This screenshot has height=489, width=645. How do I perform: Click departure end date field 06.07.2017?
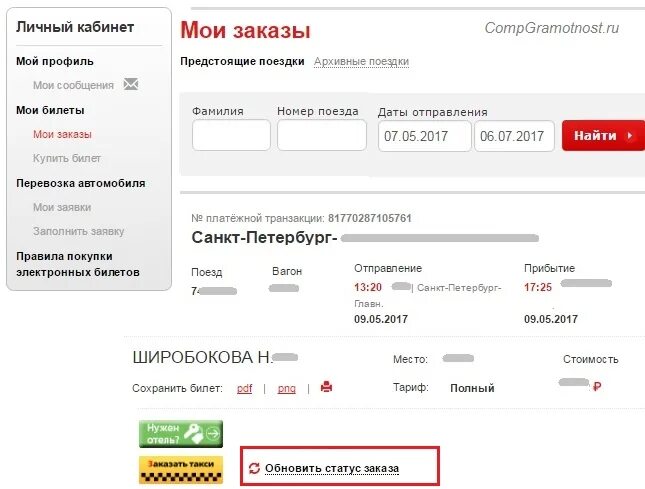[x=514, y=136]
